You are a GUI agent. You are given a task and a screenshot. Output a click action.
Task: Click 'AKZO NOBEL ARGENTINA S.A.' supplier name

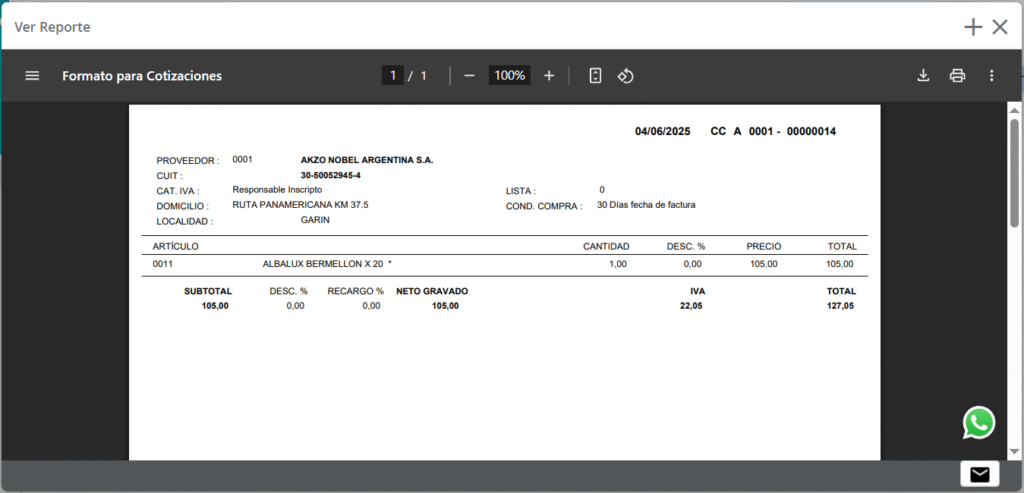(367, 160)
